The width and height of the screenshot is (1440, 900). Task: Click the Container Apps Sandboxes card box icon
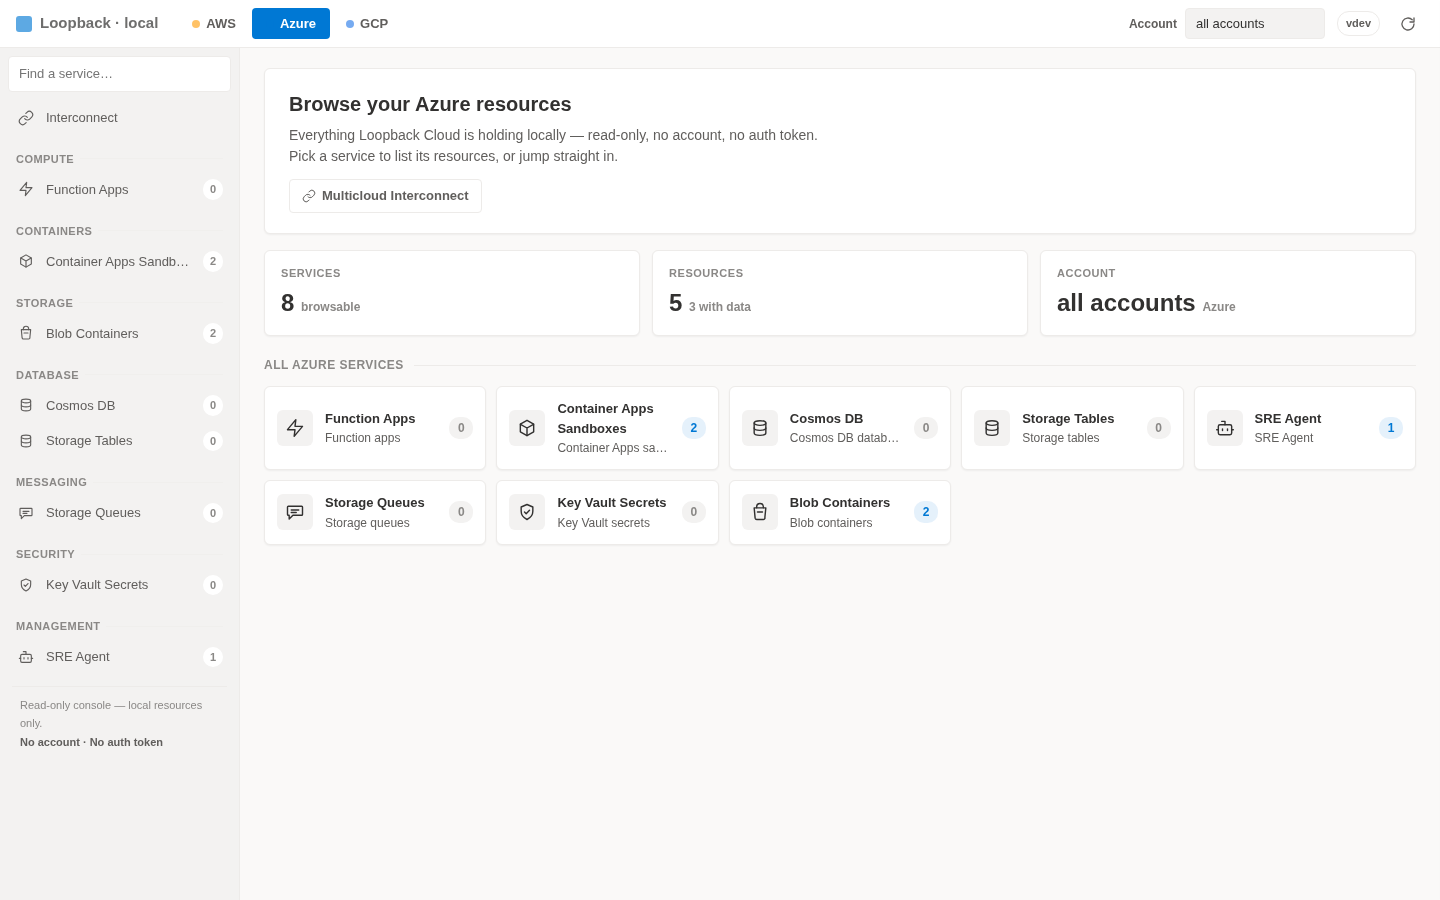coord(527,428)
